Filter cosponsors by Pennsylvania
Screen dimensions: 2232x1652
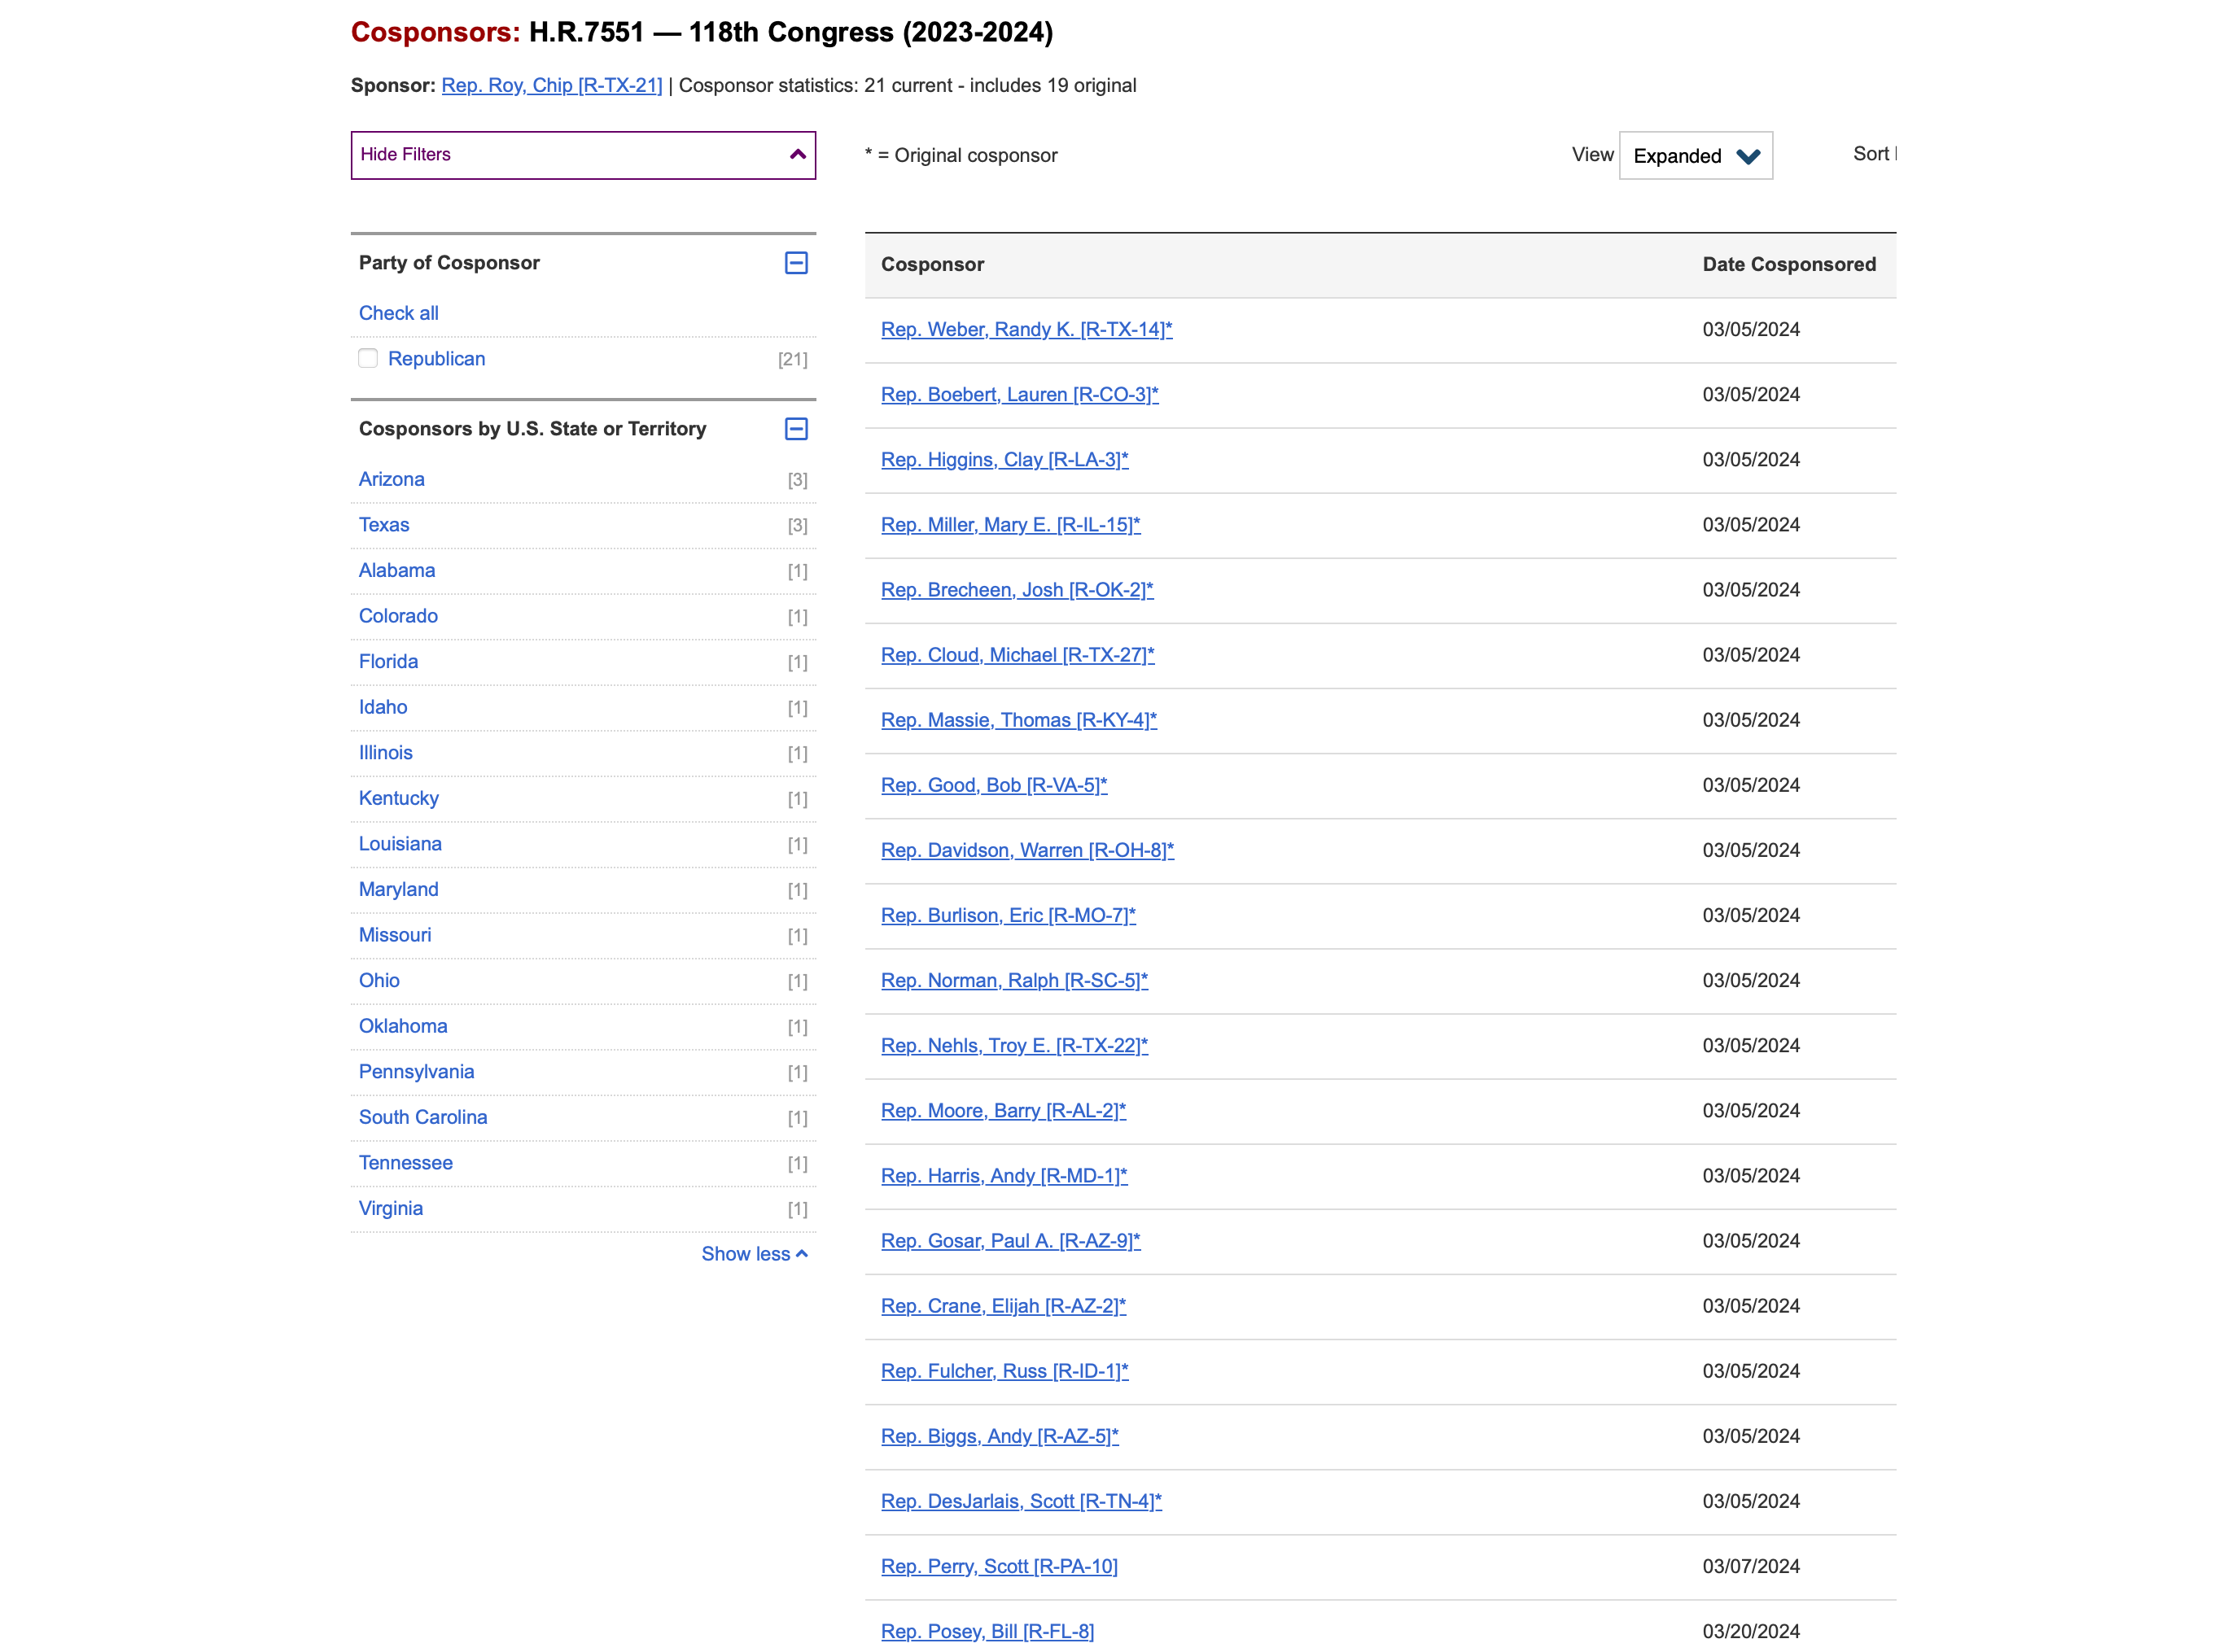416,1072
